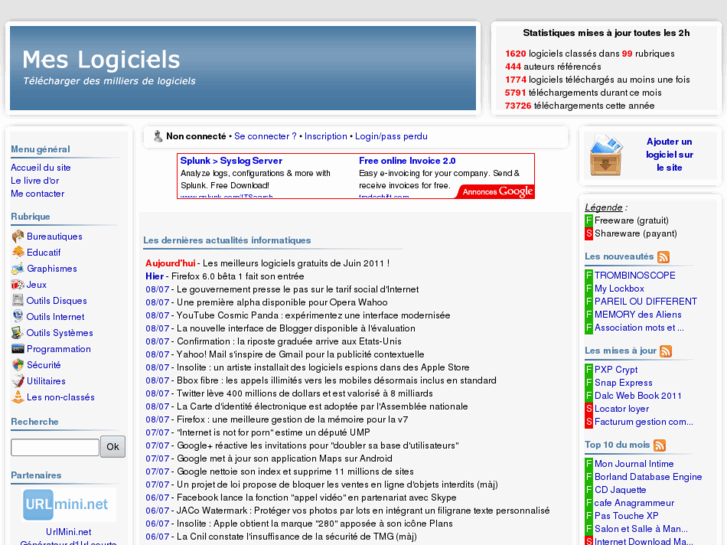This screenshot has width=727, height=545.
Task: Click the Ok search button
Action: (x=113, y=447)
